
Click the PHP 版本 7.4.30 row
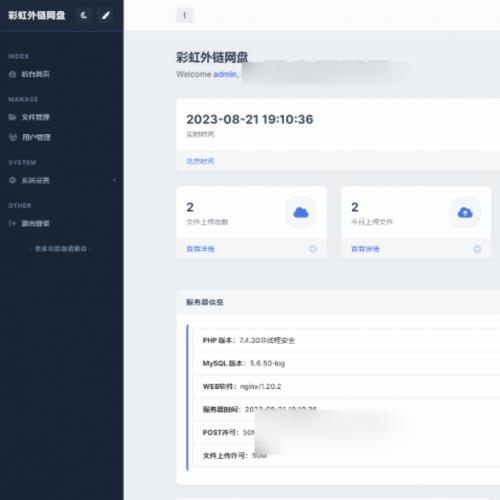click(346, 340)
